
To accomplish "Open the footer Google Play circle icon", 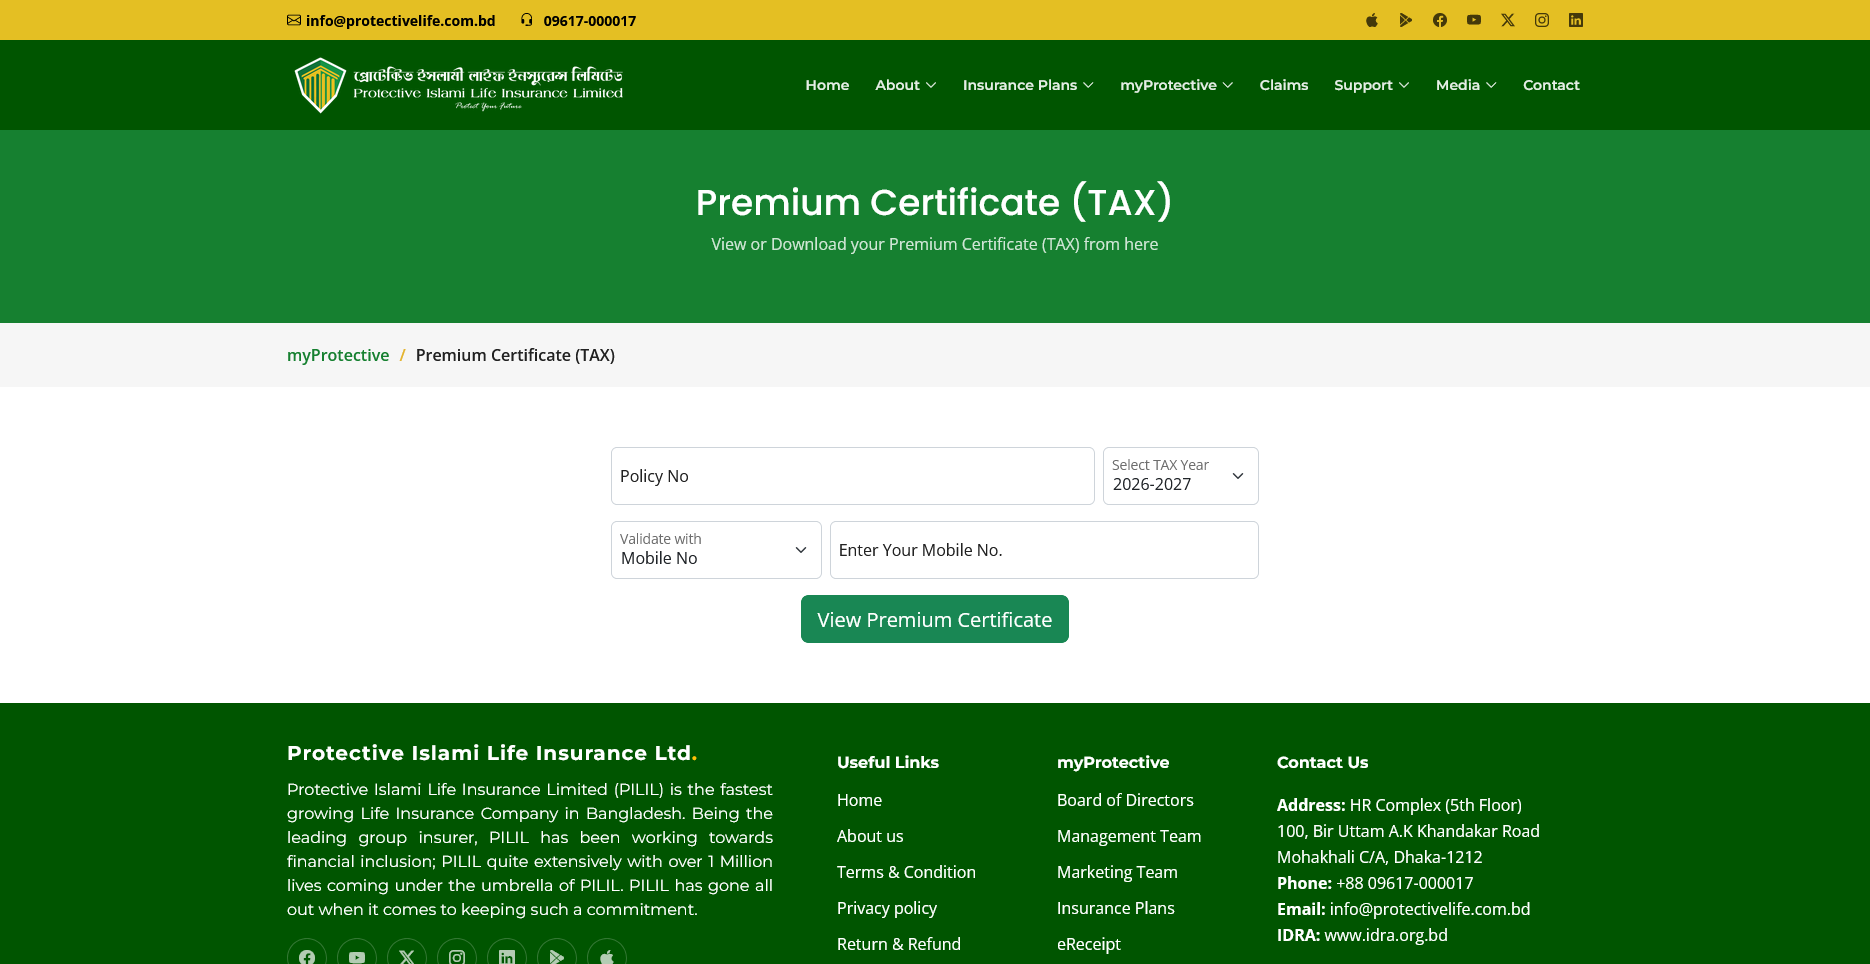I will (x=557, y=957).
